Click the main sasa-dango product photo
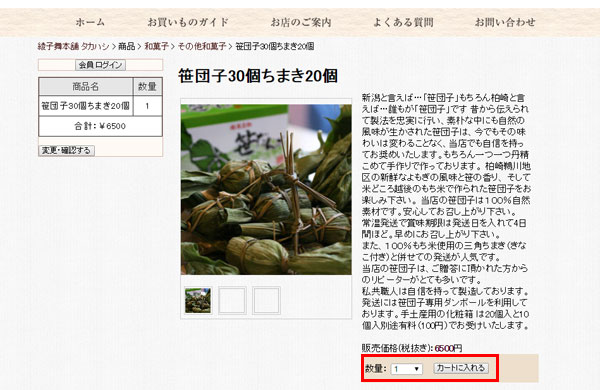 (266, 189)
